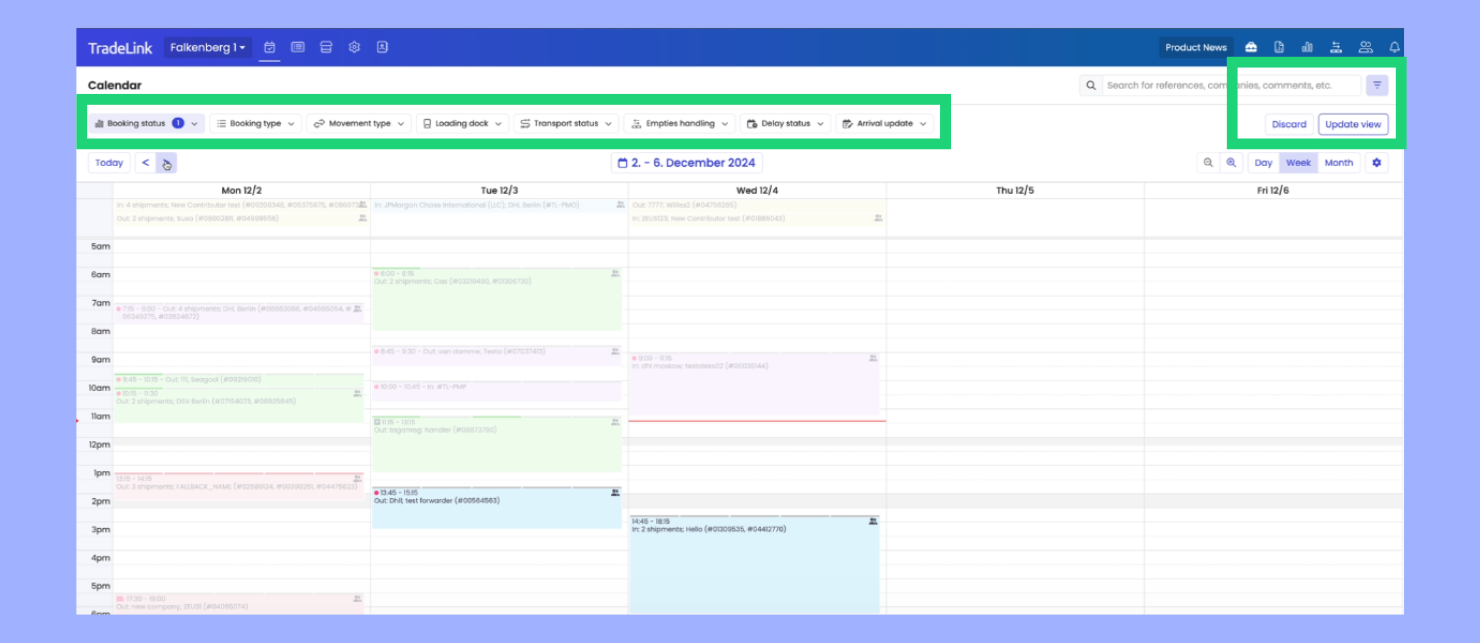
Task: Click the list view icon in navbar
Action: click(298, 47)
